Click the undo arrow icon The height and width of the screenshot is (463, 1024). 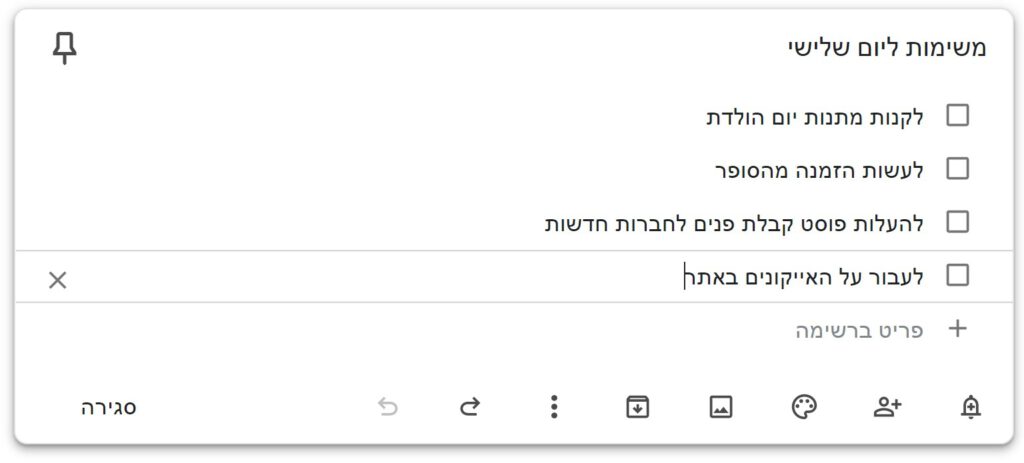click(x=387, y=407)
